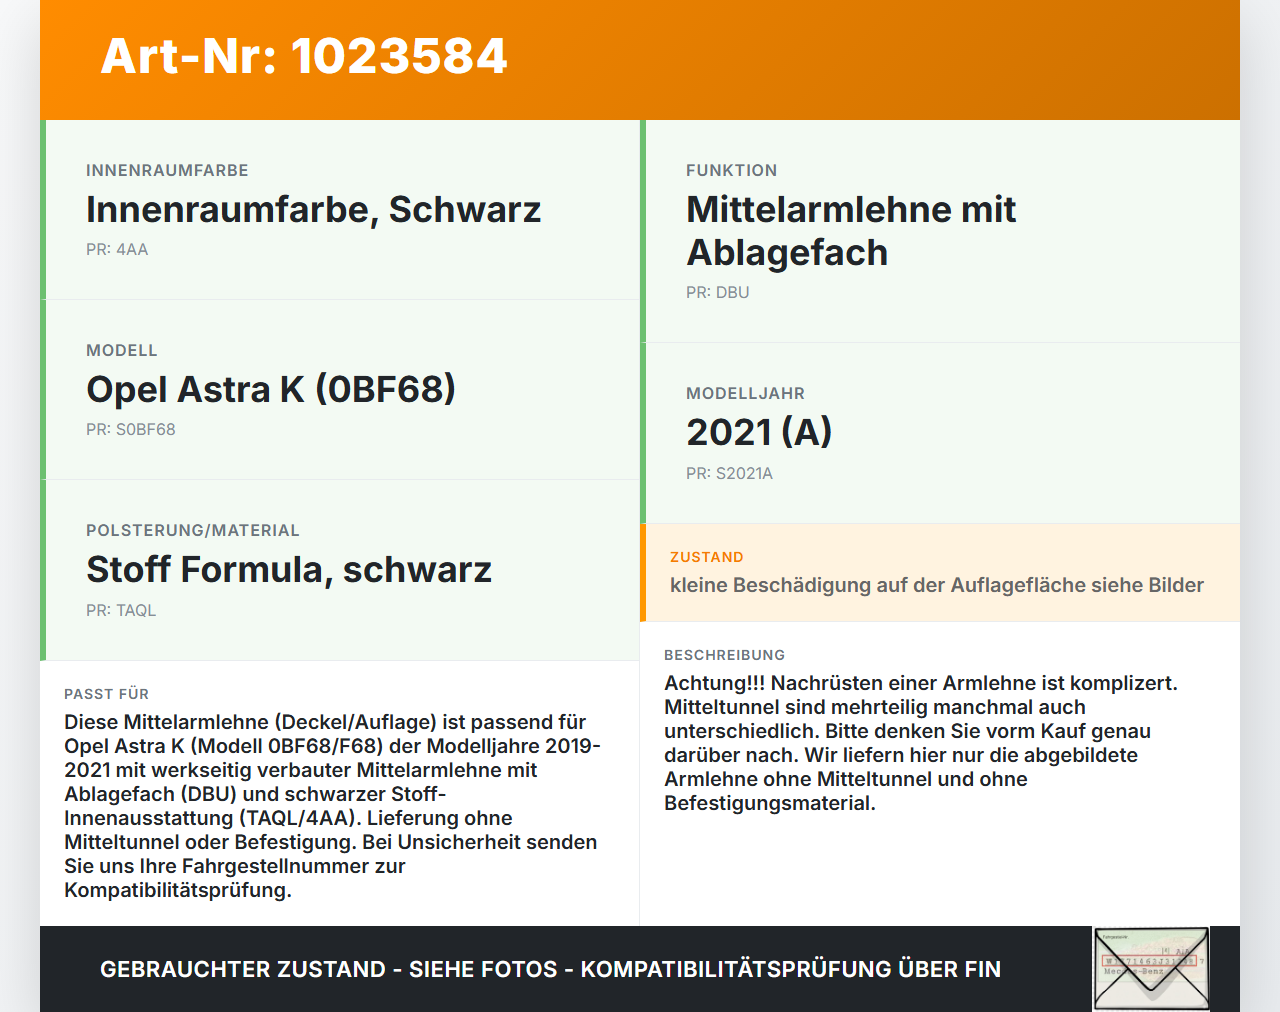Click the GEBRAUCHTER ZUSTAND footer banner

pyautogui.click(x=550, y=969)
